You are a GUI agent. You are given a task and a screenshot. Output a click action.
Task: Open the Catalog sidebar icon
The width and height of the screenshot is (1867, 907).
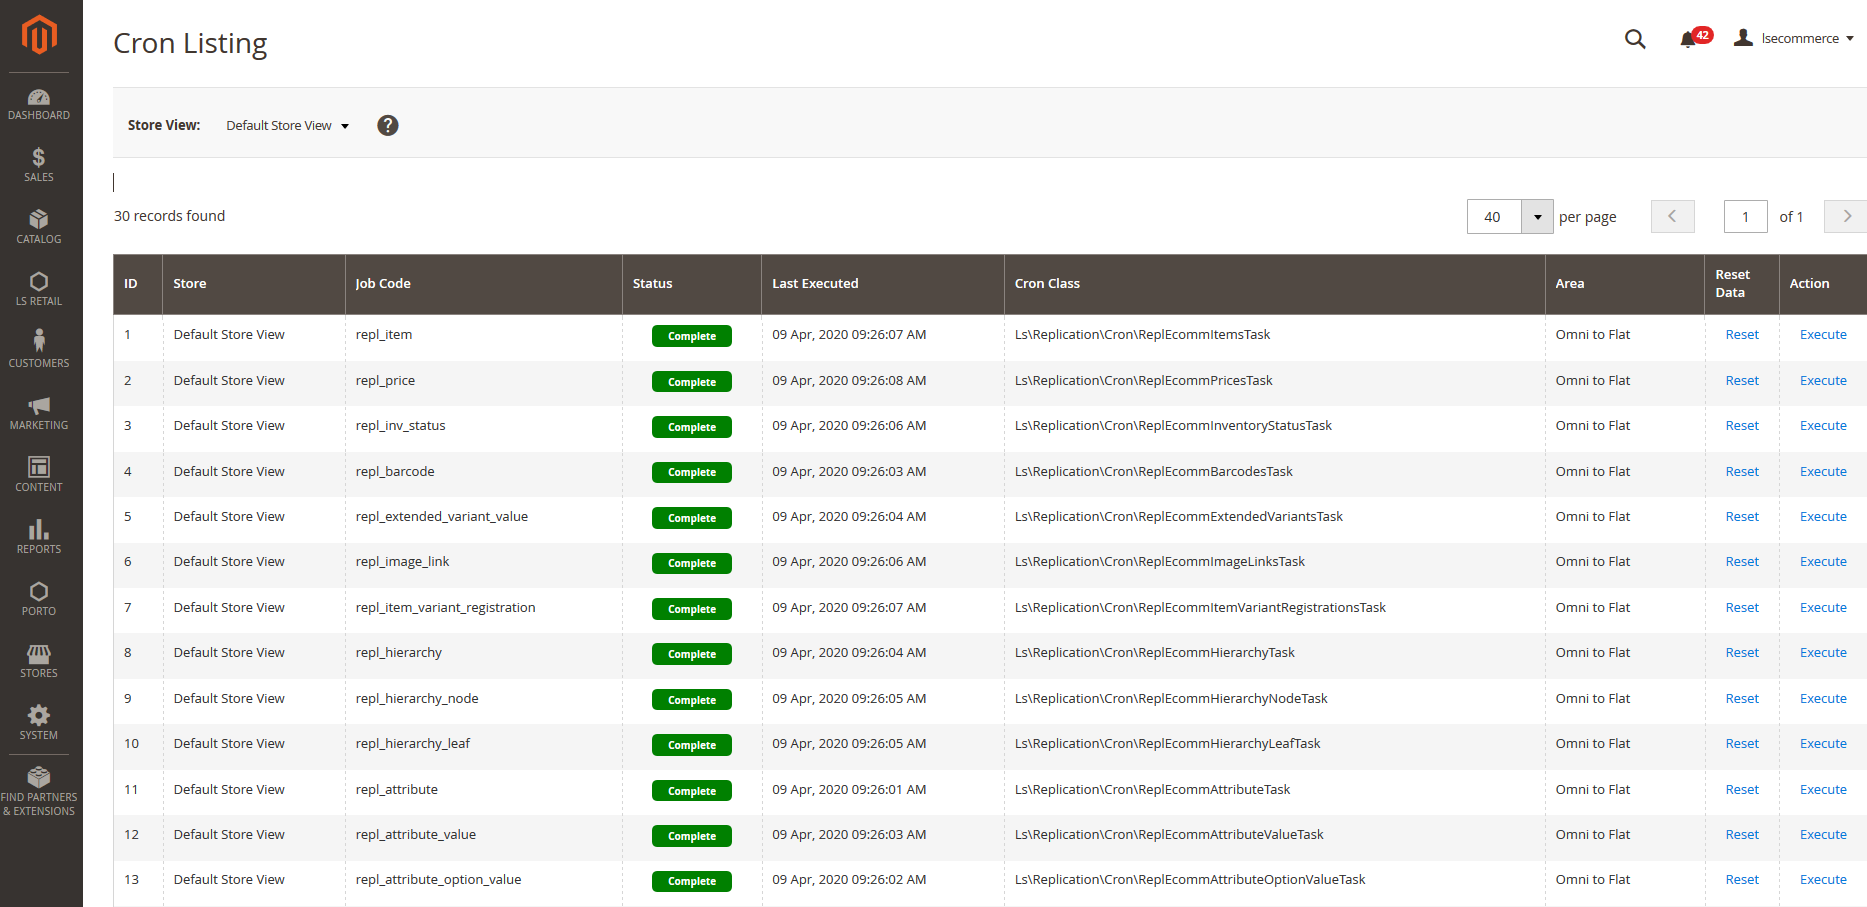(x=39, y=227)
